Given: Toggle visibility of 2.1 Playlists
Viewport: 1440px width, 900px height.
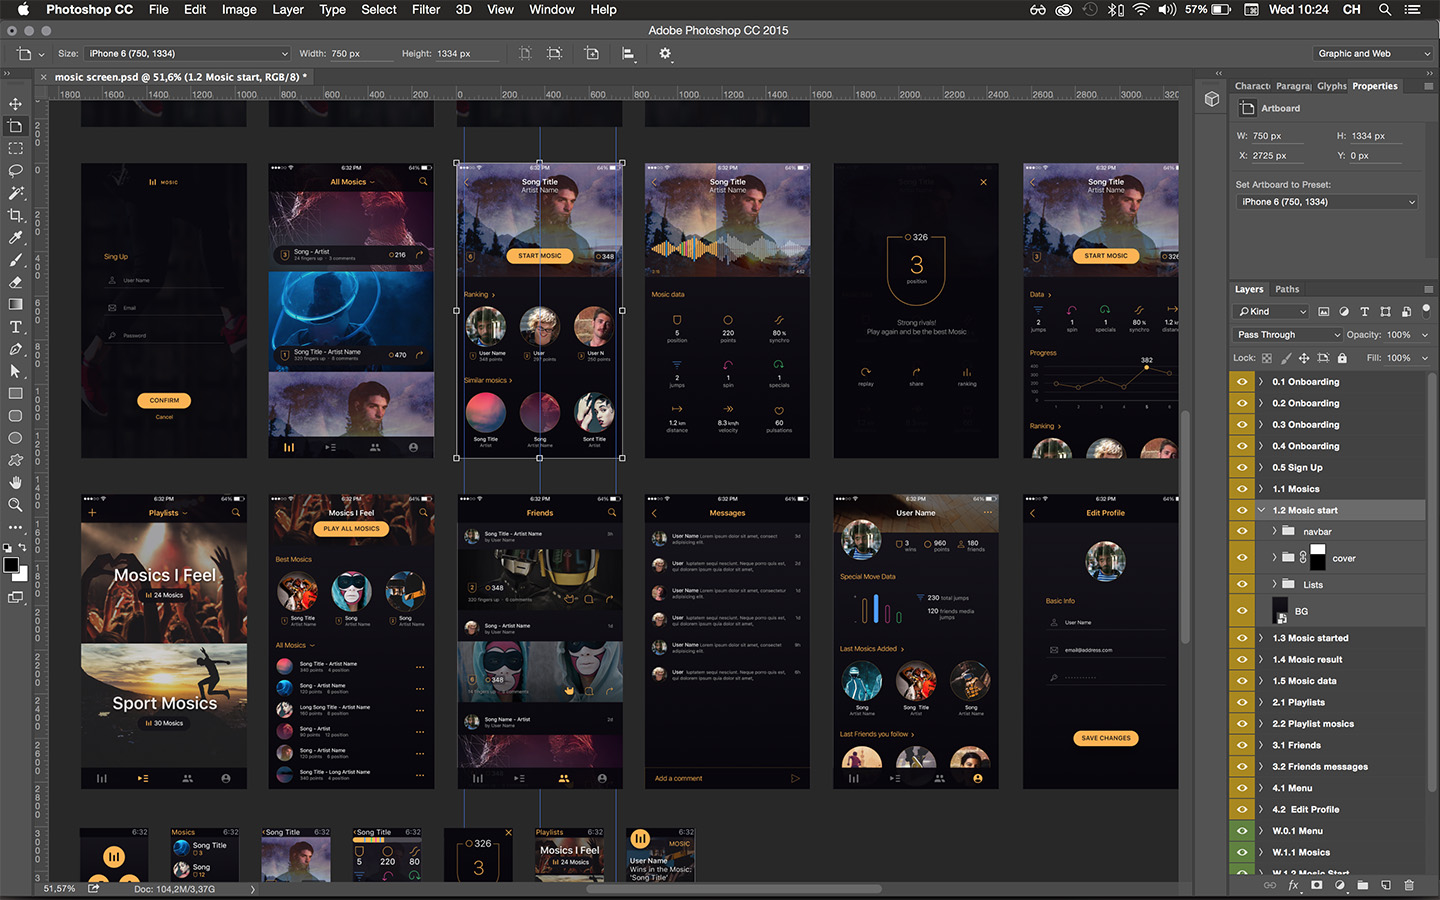Looking at the screenshot, I should click(1242, 702).
